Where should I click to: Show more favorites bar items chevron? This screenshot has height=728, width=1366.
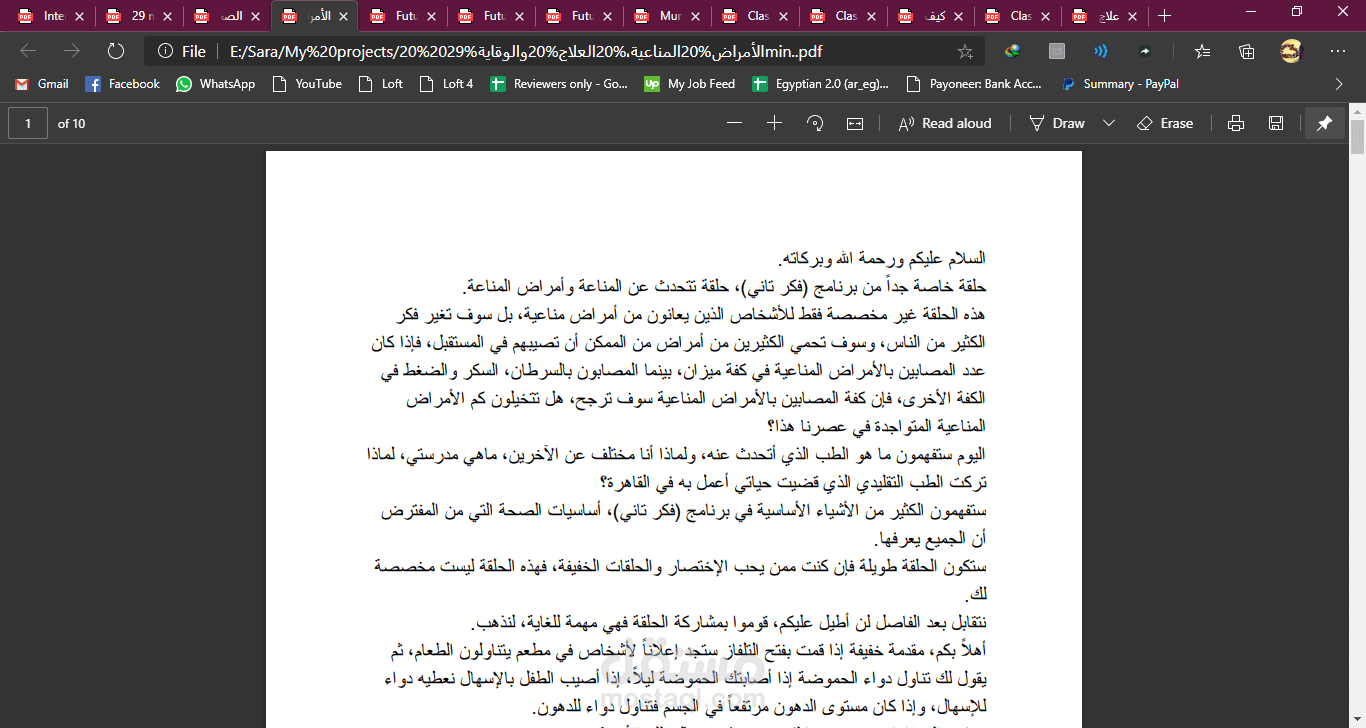point(1339,84)
